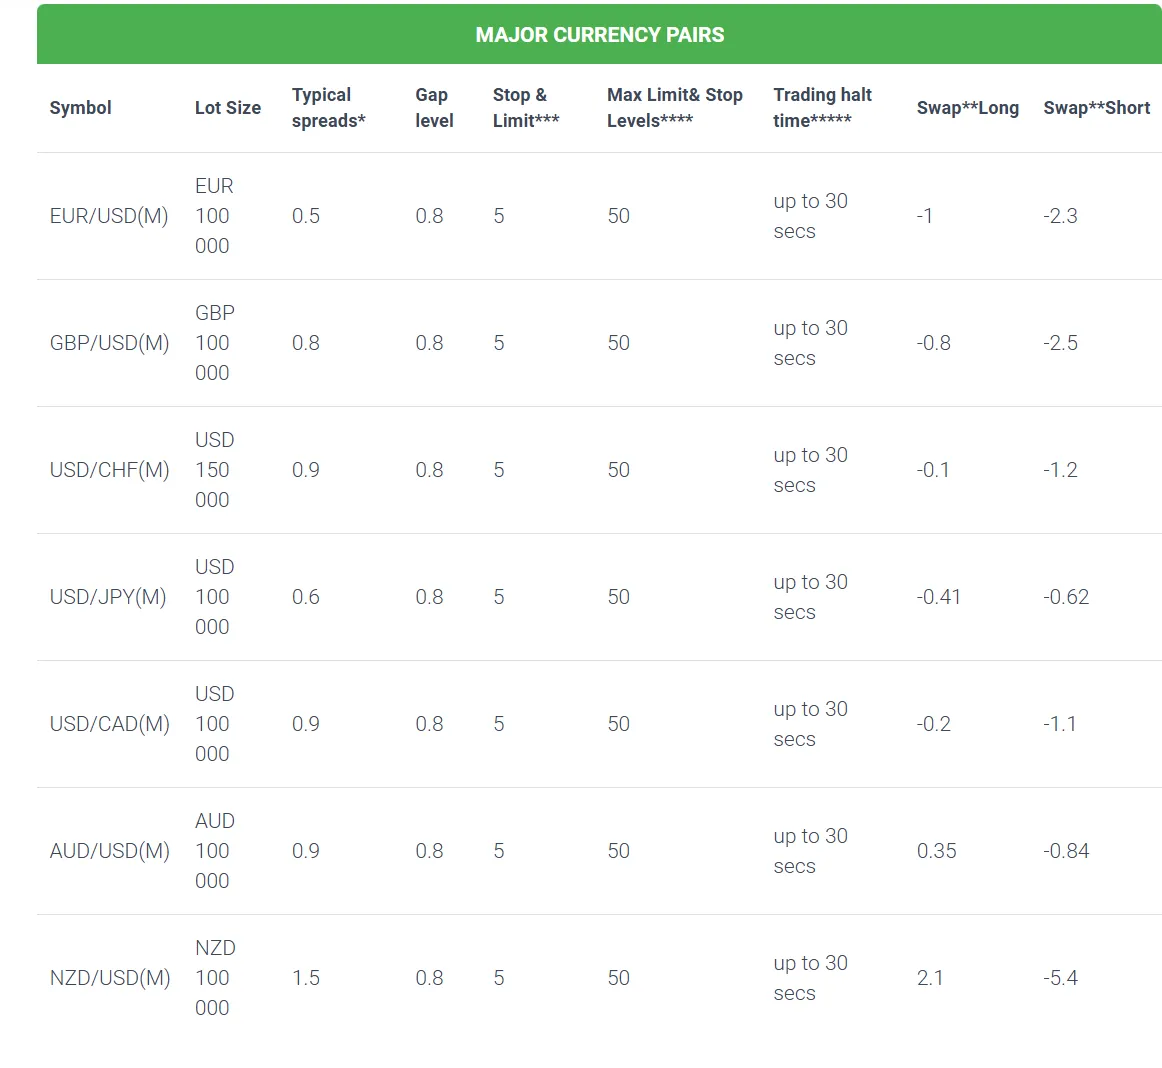Select the Stop & Limit*** header
The width and height of the screenshot is (1162, 1068).
pos(525,107)
